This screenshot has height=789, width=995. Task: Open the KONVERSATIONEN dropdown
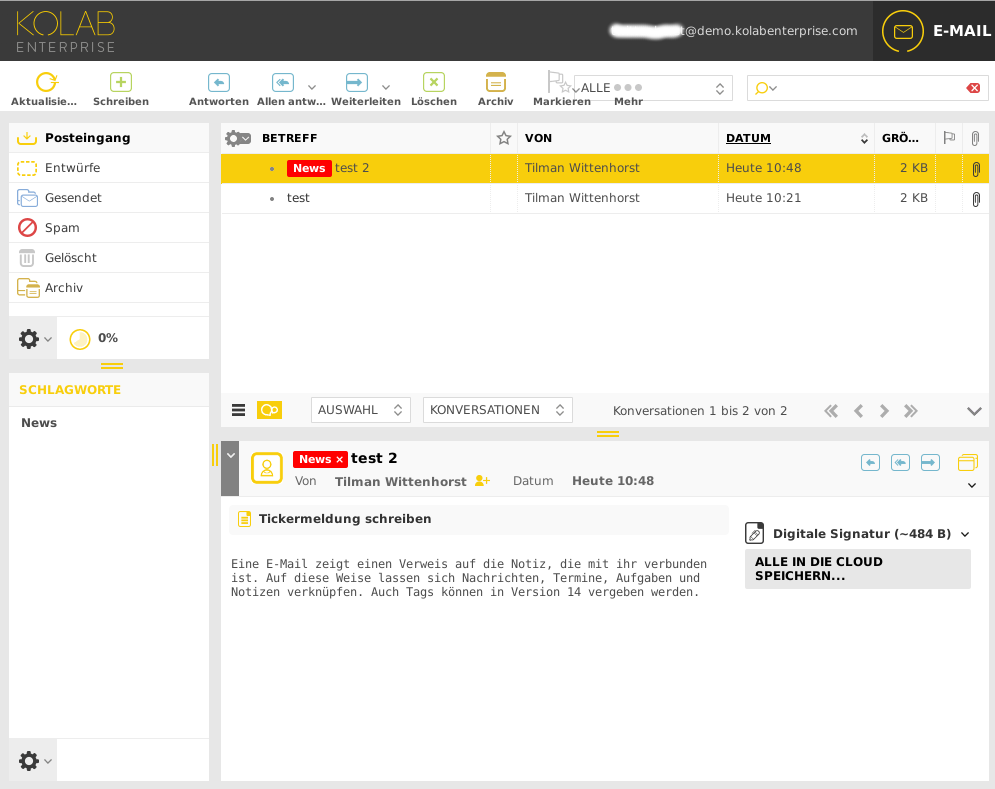coord(497,410)
